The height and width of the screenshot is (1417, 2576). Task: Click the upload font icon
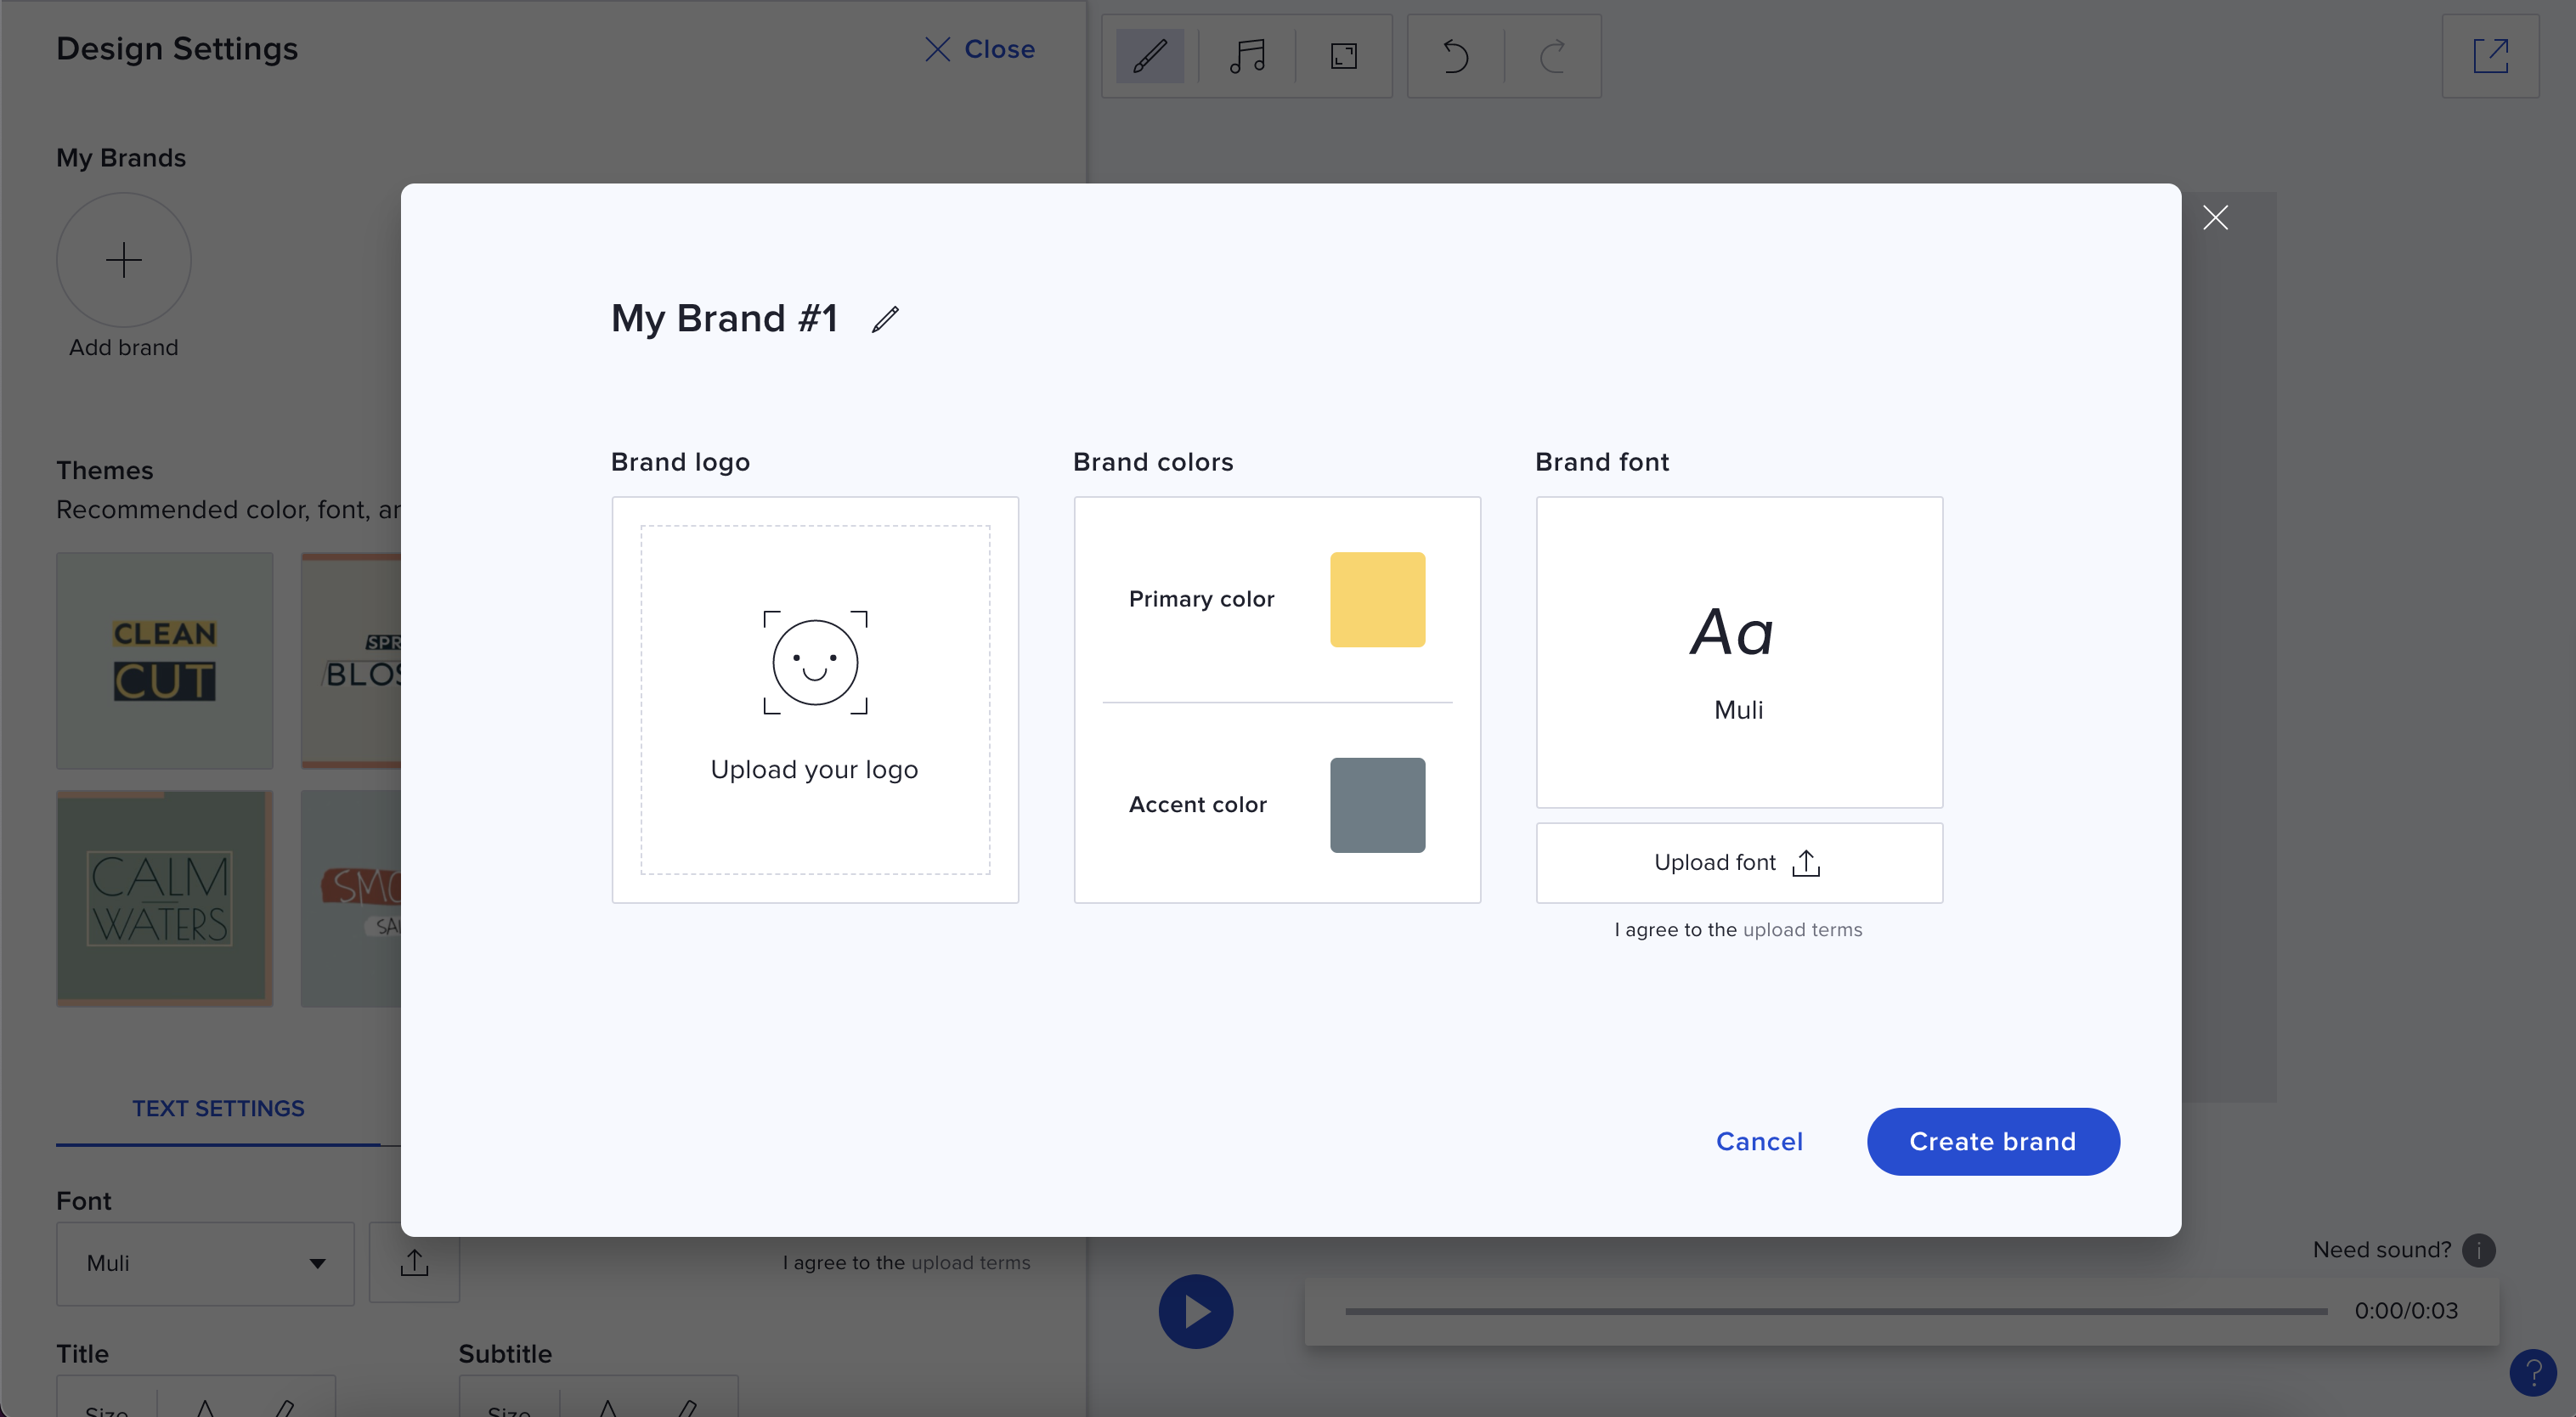(x=1805, y=862)
